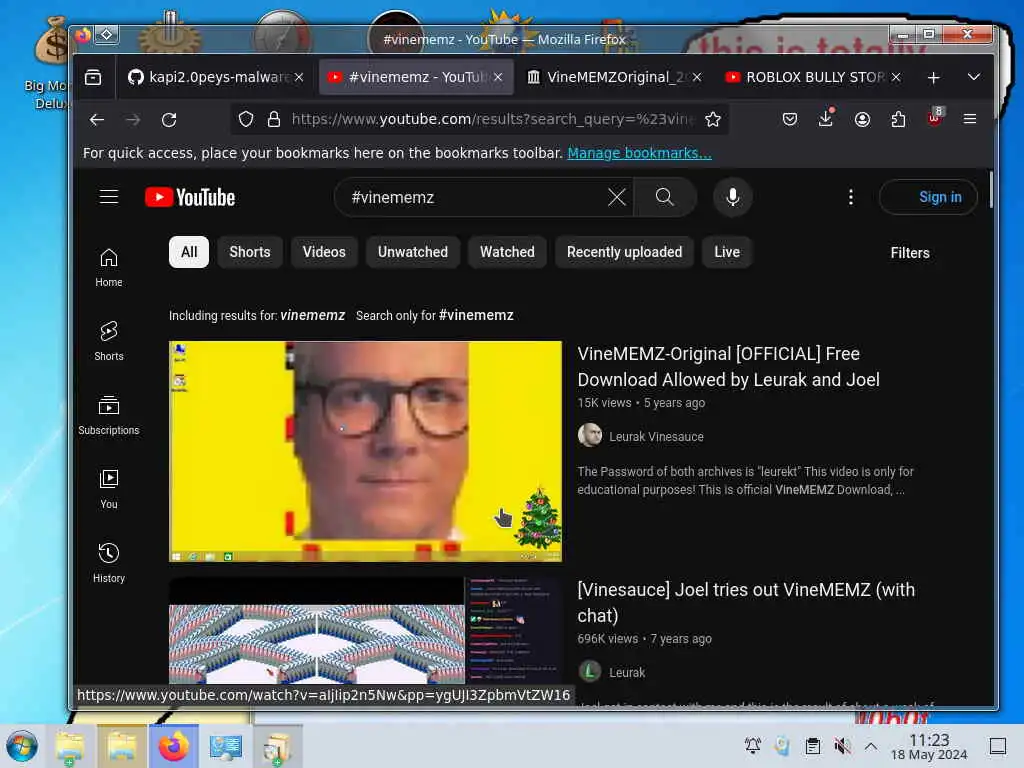The image size is (1024, 768).
Task: Open You in YouTube sidebar
Action: [108, 489]
